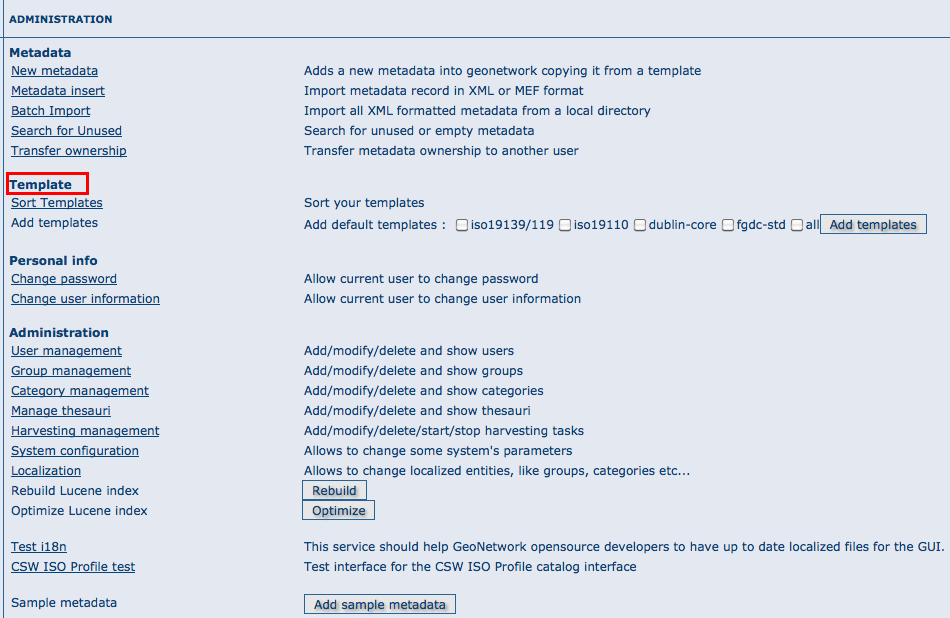Image resolution: width=950 pixels, height=618 pixels.
Task: Open the Sort Templates link
Action: pyautogui.click(x=56, y=203)
